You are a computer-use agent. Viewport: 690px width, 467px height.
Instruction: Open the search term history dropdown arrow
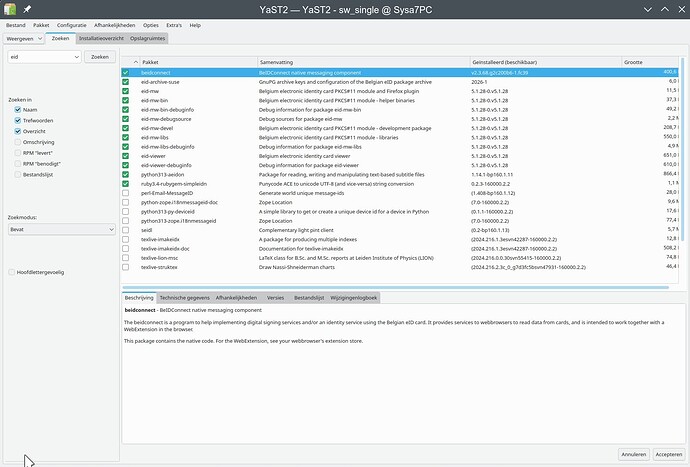pos(77,57)
